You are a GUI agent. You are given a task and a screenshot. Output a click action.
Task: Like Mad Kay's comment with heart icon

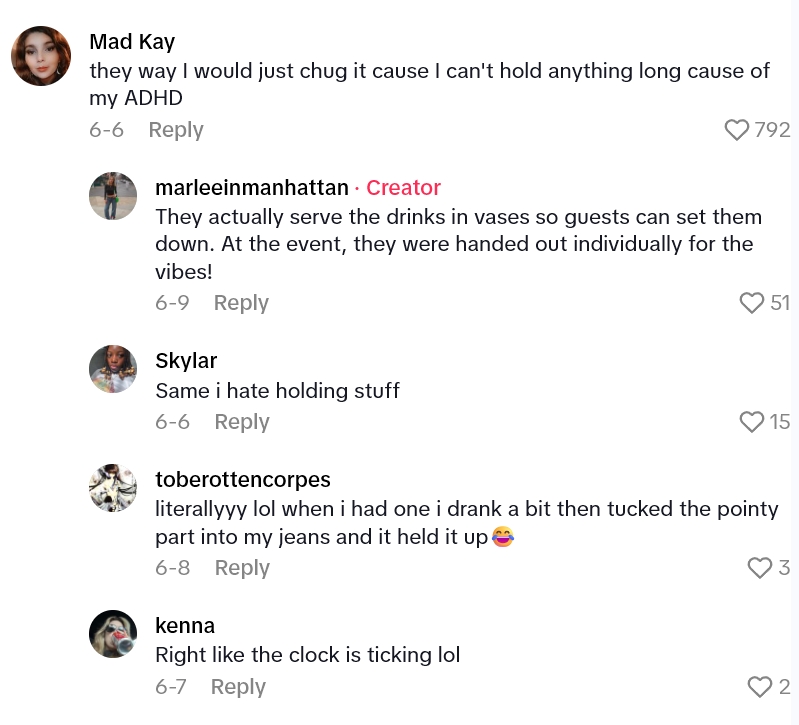(x=737, y=130)
